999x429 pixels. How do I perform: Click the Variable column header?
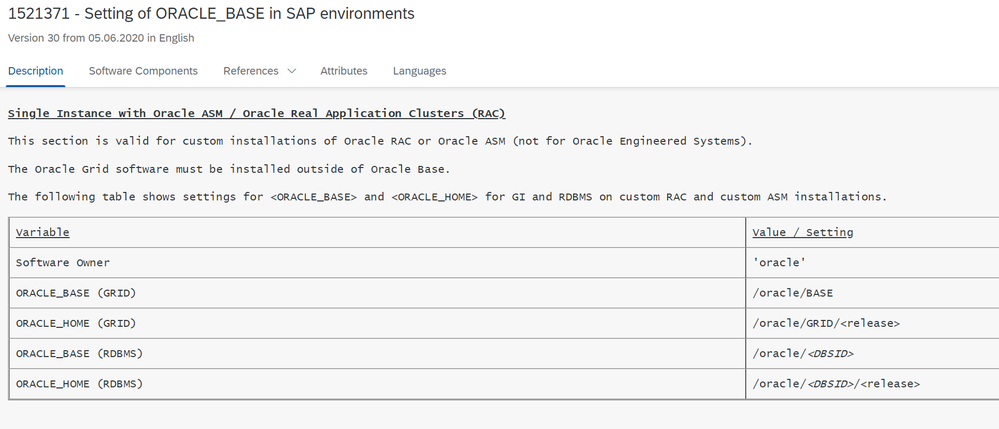click(43, 232)
